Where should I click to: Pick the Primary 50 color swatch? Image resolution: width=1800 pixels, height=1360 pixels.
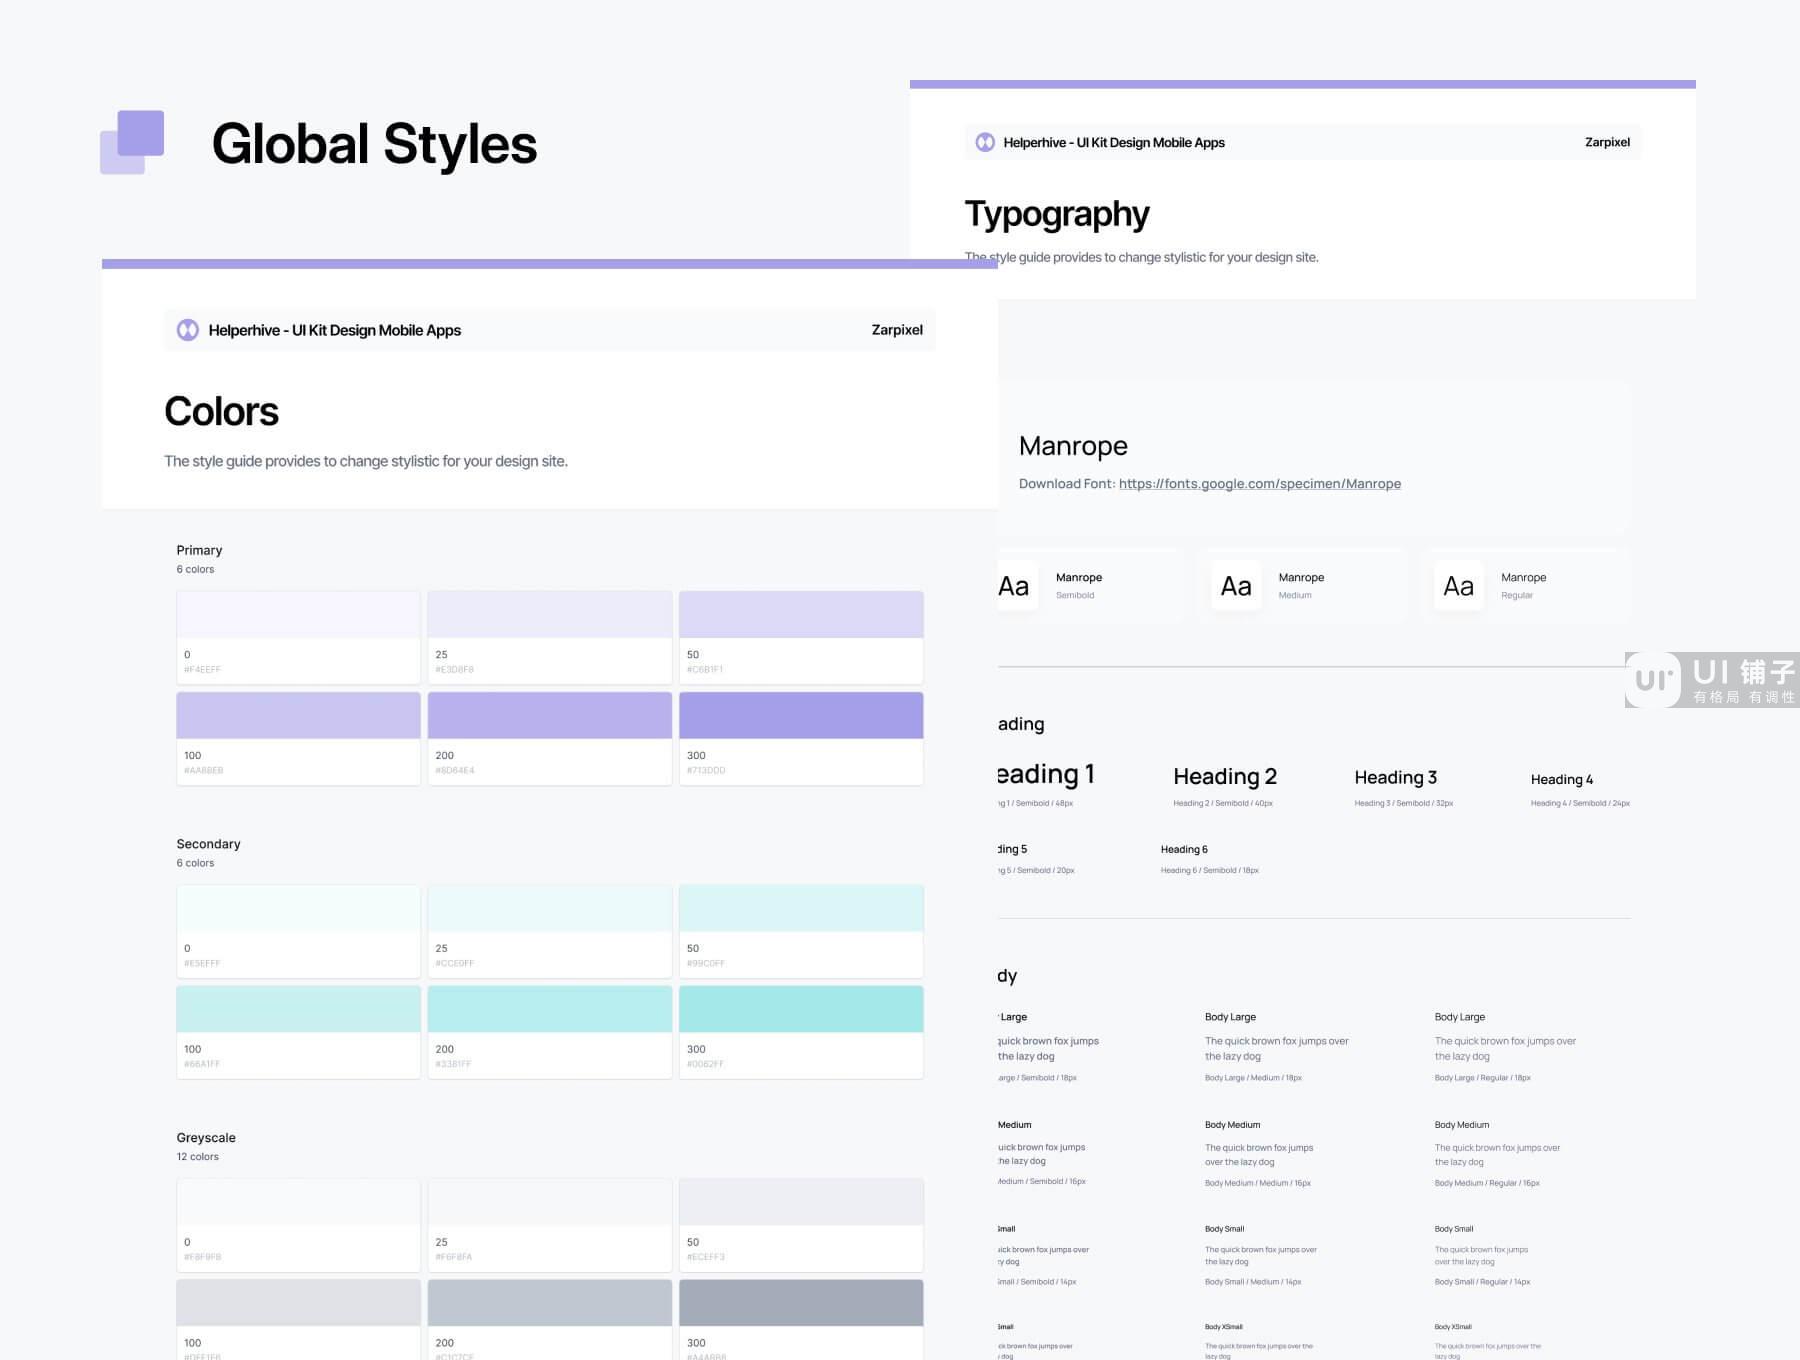coord(801,637)
